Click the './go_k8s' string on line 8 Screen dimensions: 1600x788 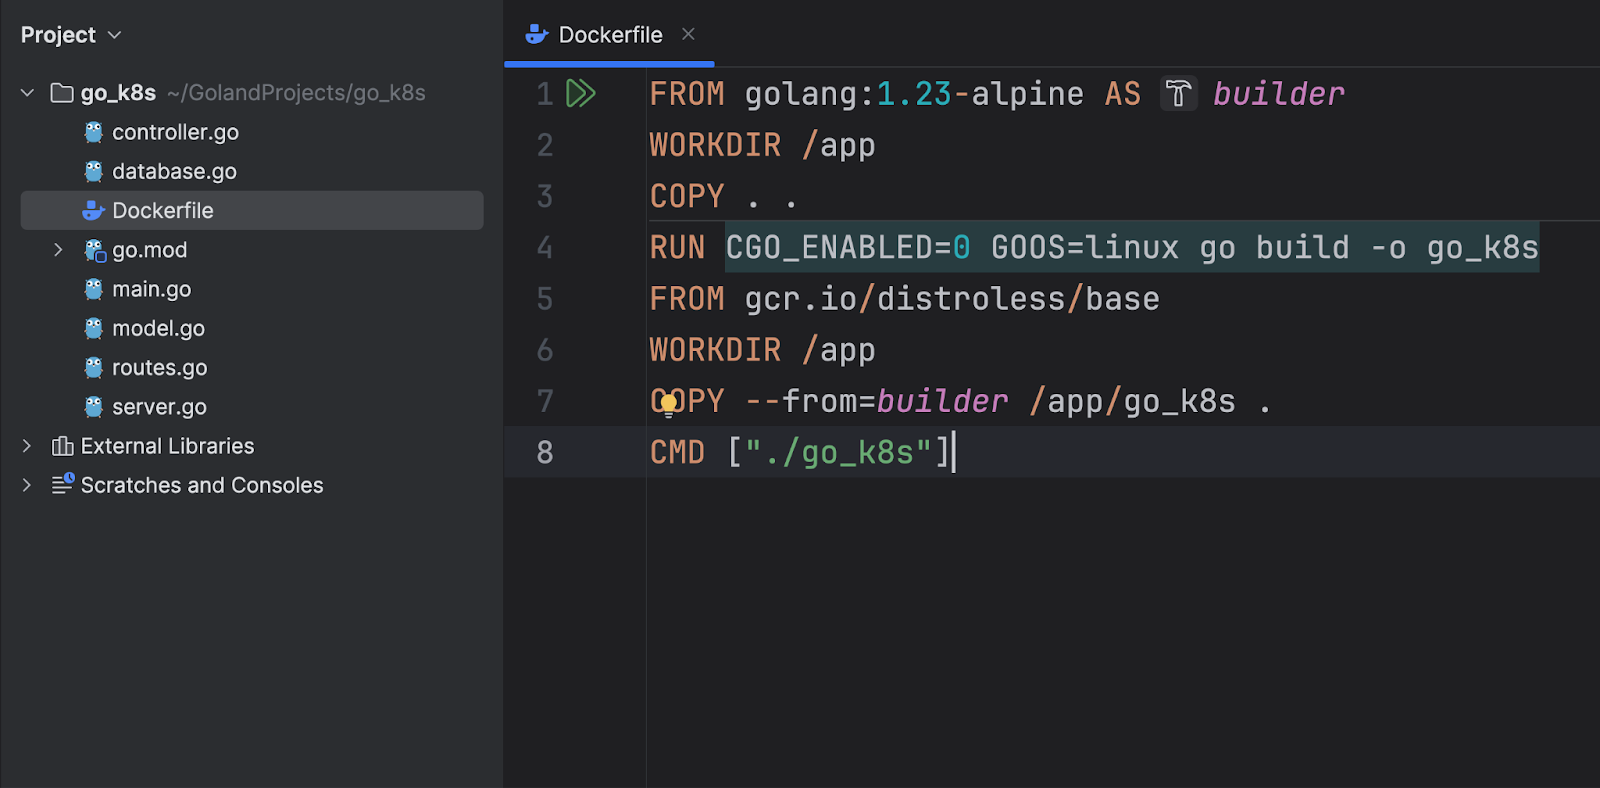pyautogui.click(x=838, y=452)
